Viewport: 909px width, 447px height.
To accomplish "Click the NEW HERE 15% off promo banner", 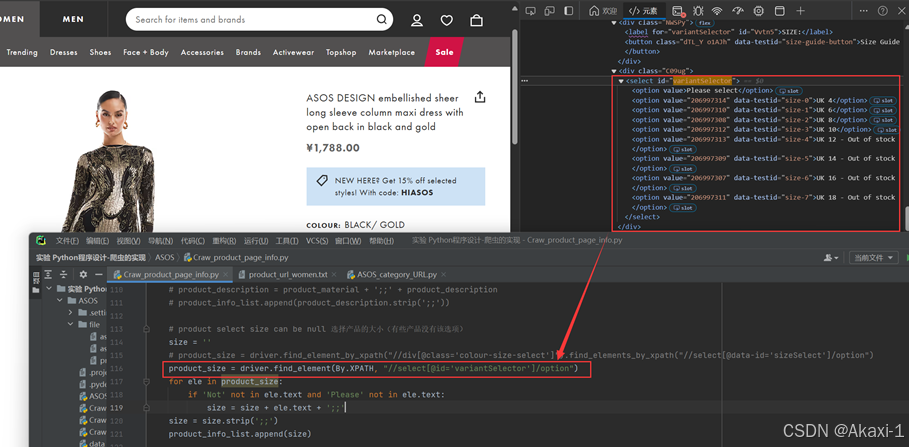I will (395, 186).
